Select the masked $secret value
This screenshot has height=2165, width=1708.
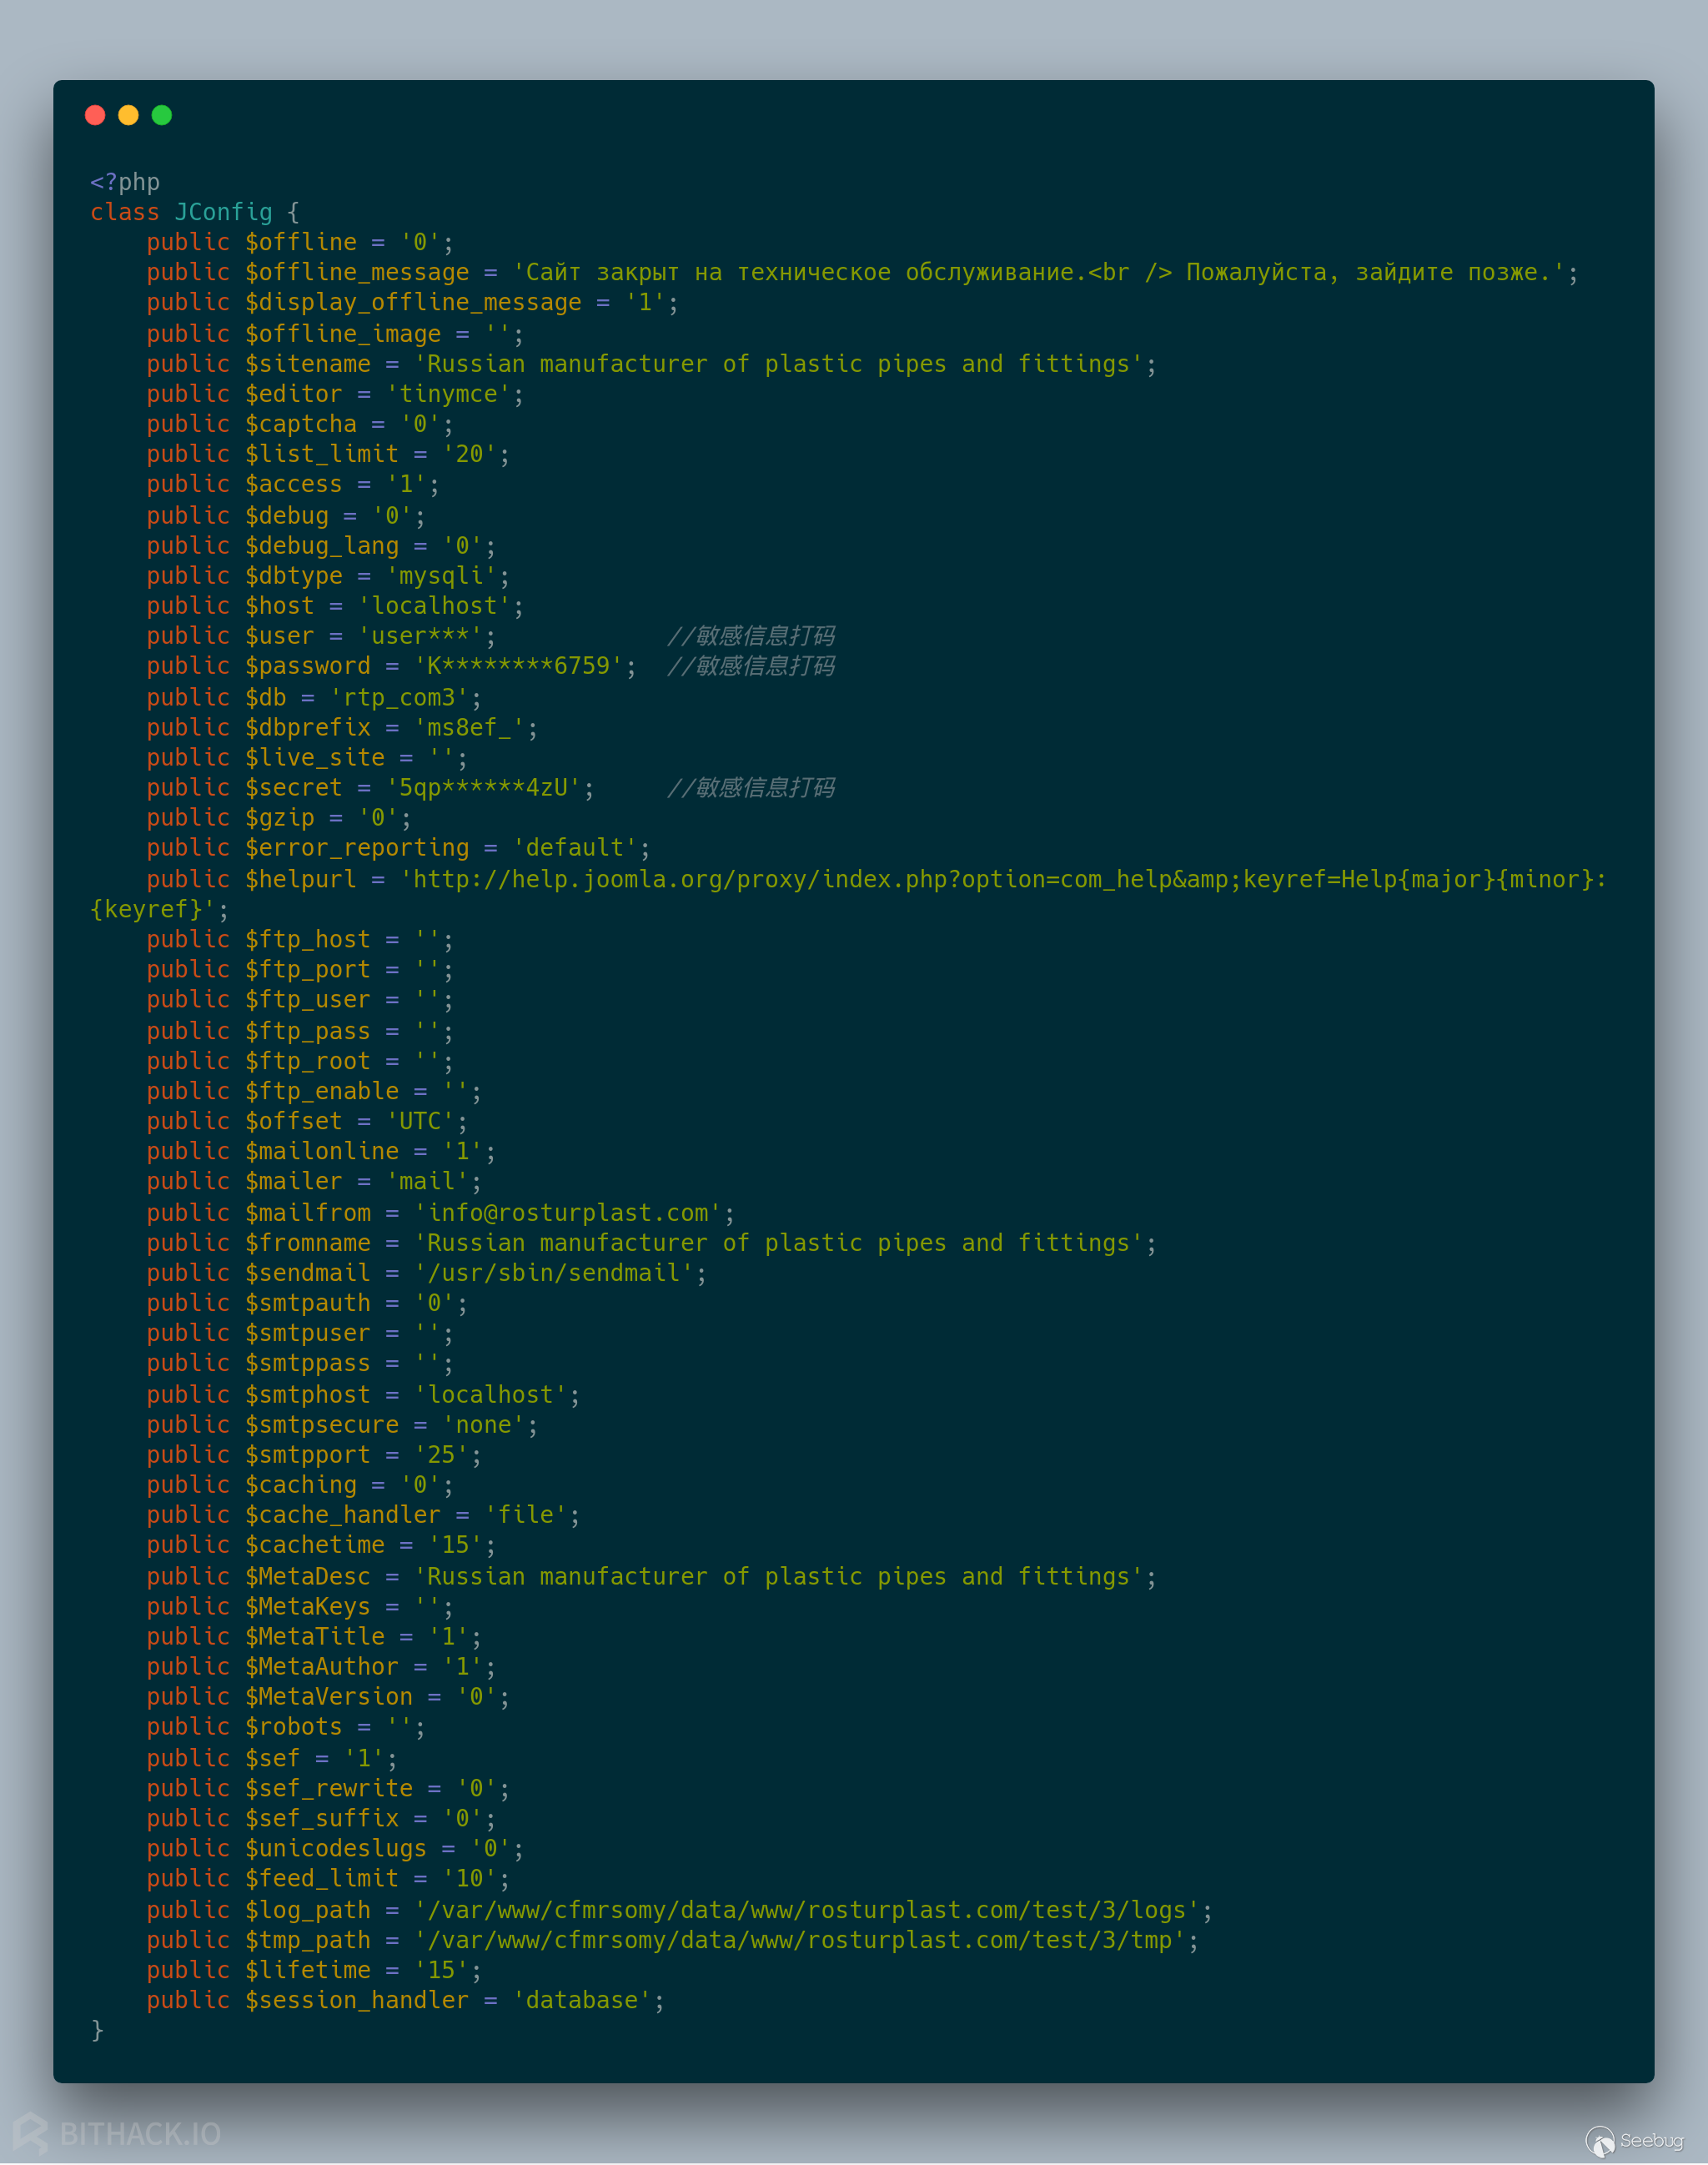click(x=483, y=787)
